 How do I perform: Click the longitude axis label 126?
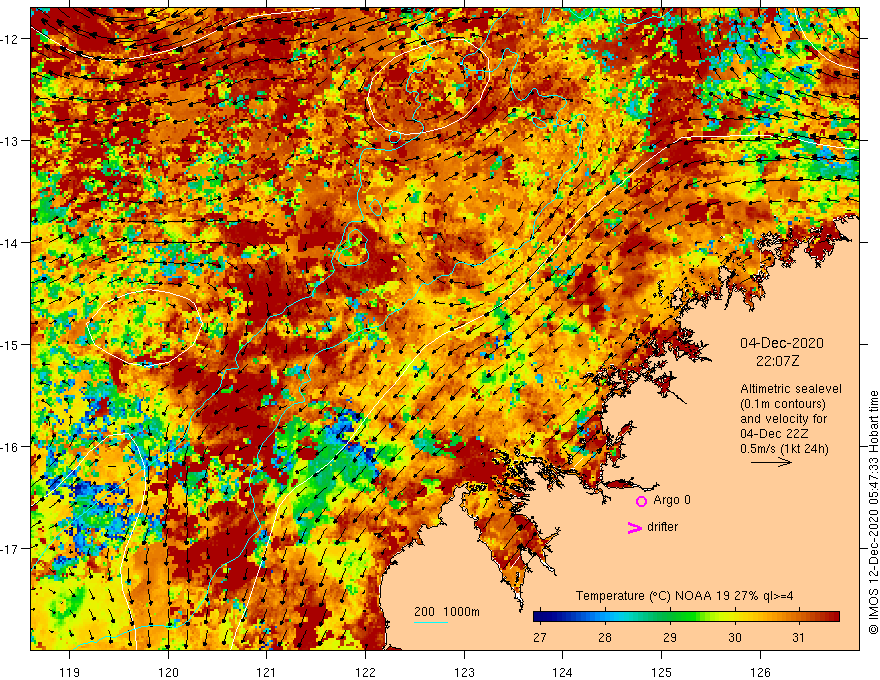[x=760, y=672]
